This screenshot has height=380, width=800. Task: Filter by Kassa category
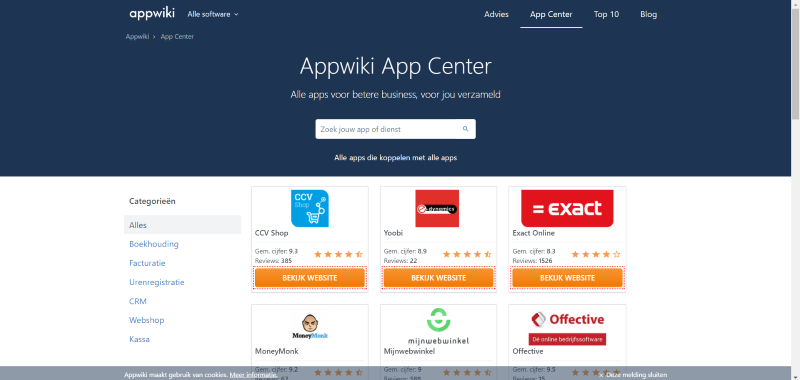coord(139,339)
